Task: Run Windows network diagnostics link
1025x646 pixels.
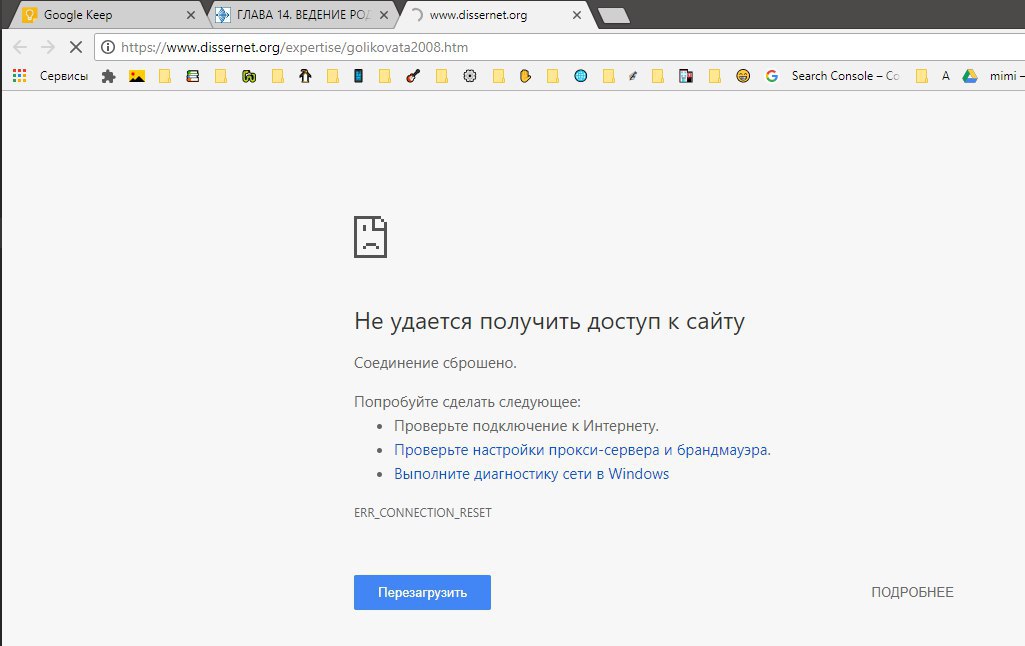Action: click(x=531, y=474)
